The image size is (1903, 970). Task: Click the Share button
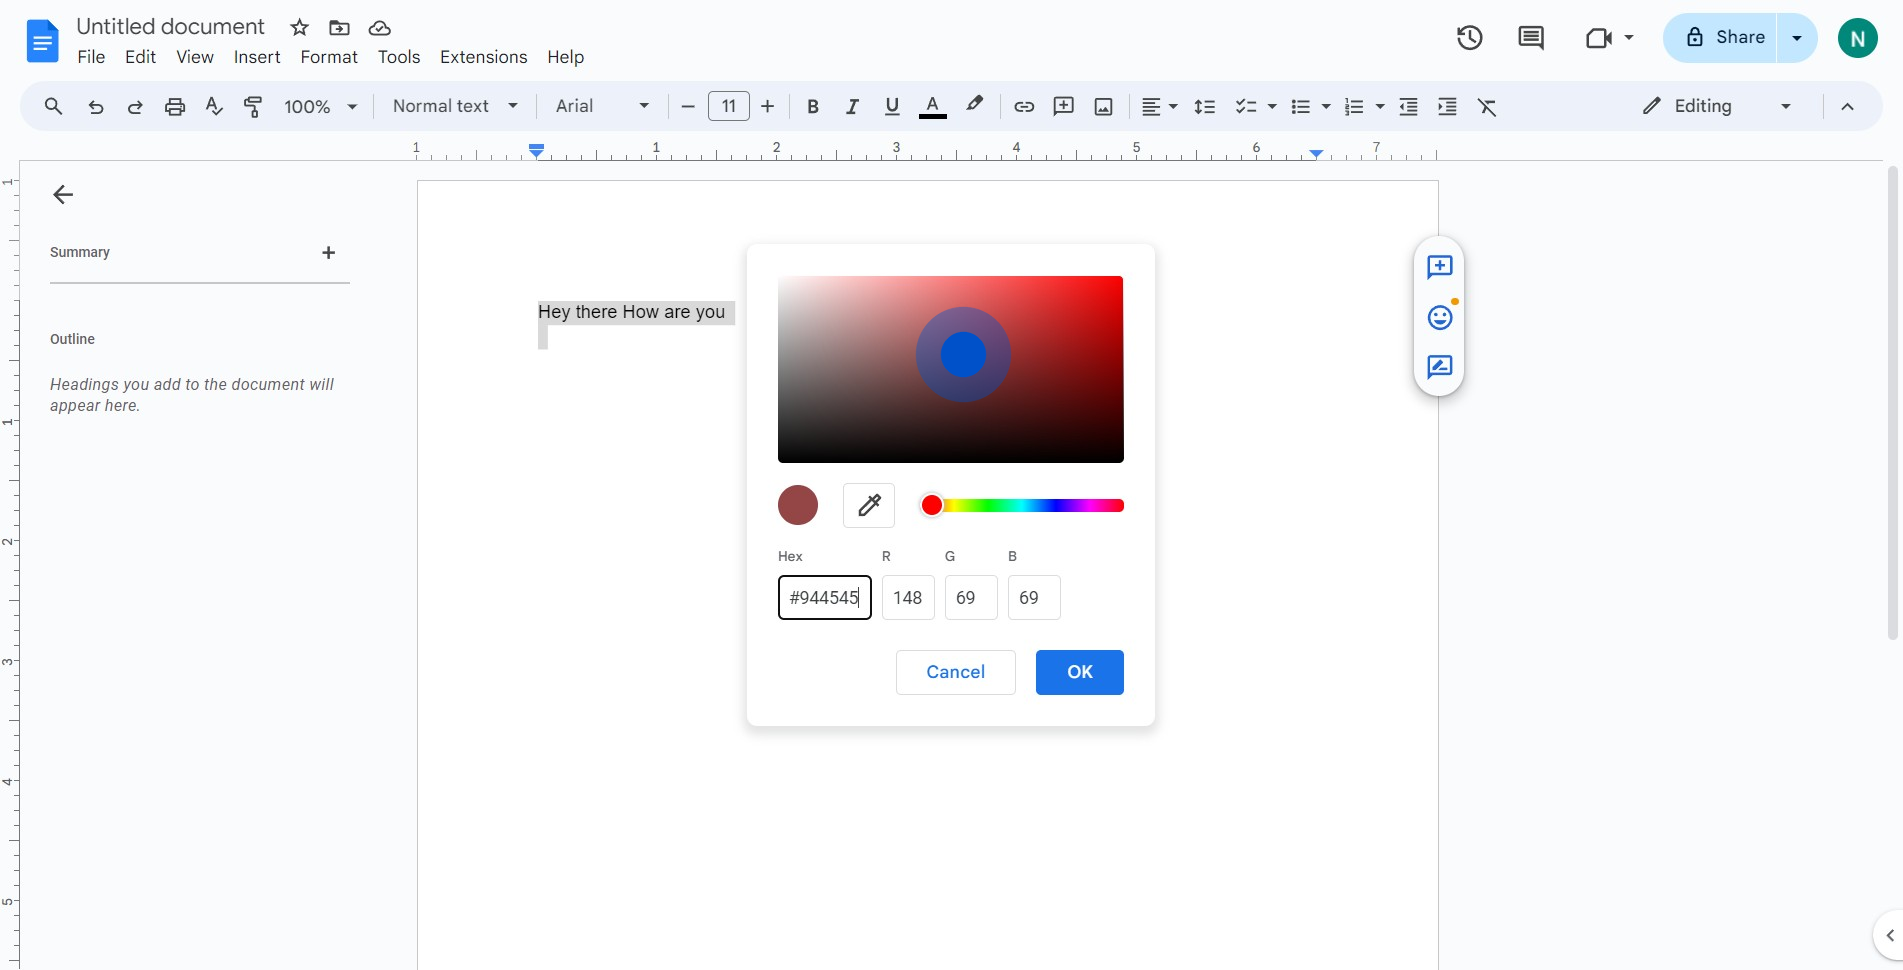tap(1721, 38)
